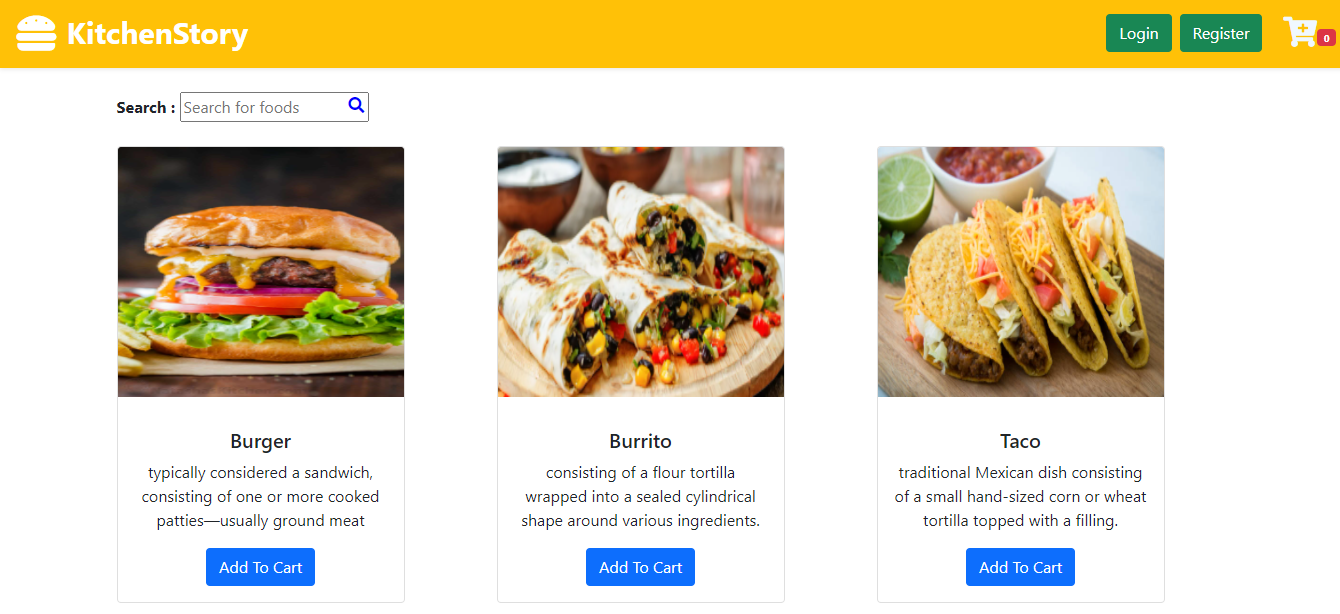Select the Burrito title text

click(640, 441)
